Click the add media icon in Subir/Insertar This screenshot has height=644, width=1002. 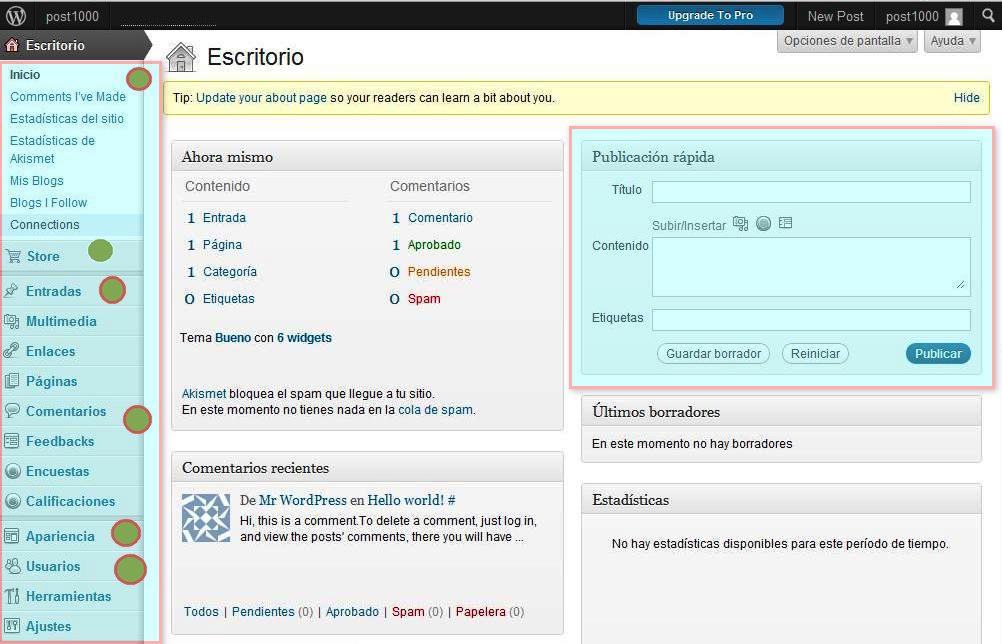pyautogui.click(x=740, y=224)
